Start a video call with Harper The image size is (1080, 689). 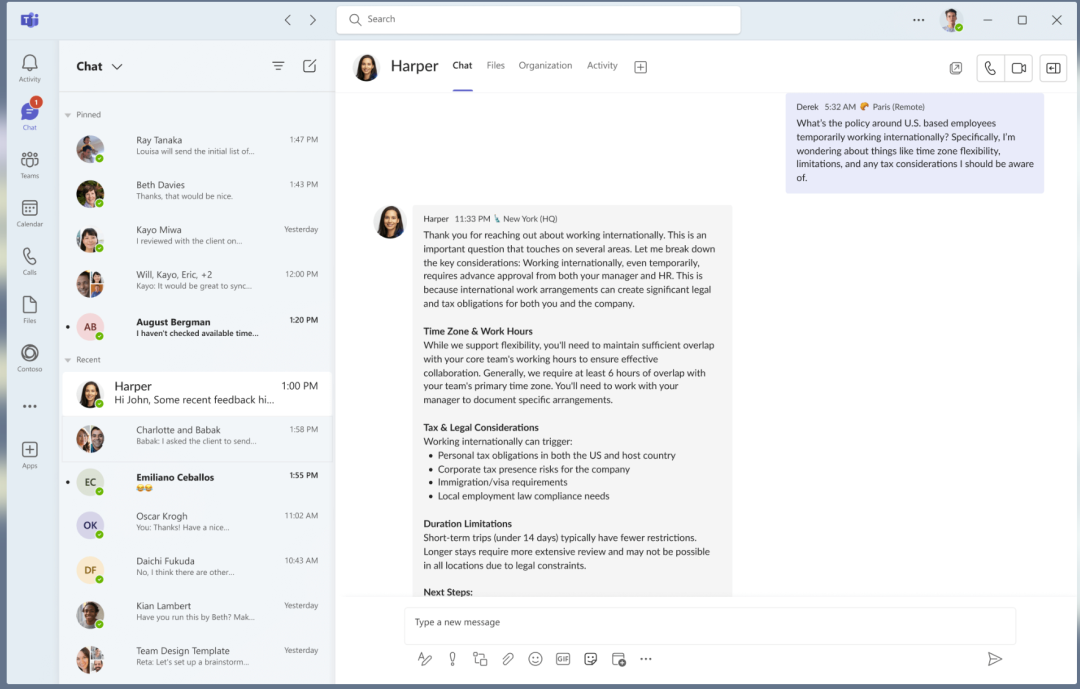(1018, 68)
